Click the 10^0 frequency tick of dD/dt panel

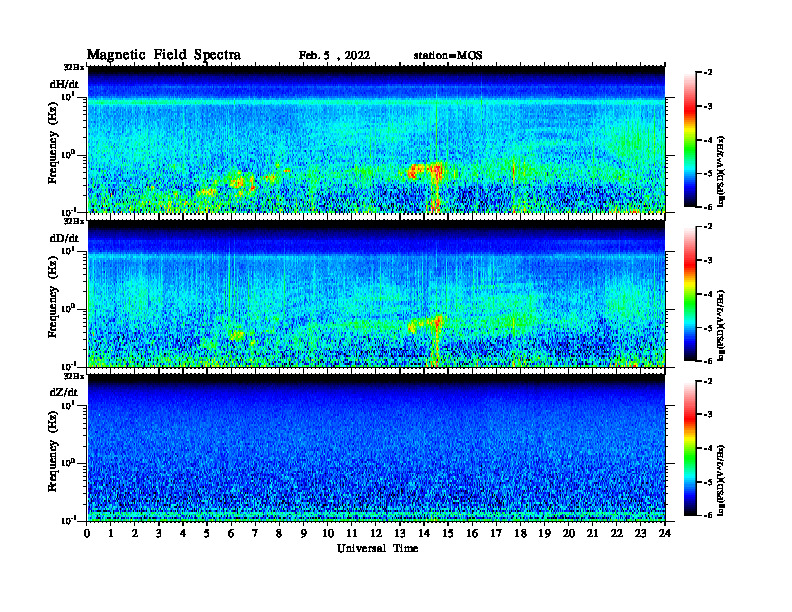pyautogui.click(x=68, y=309)
